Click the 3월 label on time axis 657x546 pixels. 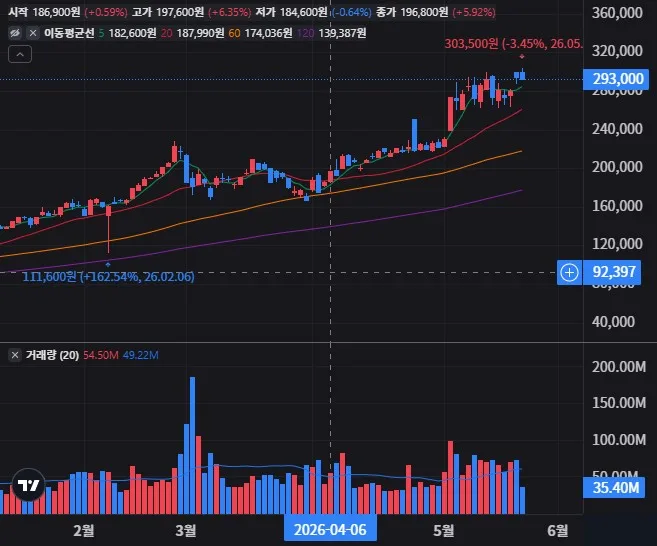pos(186,530)
